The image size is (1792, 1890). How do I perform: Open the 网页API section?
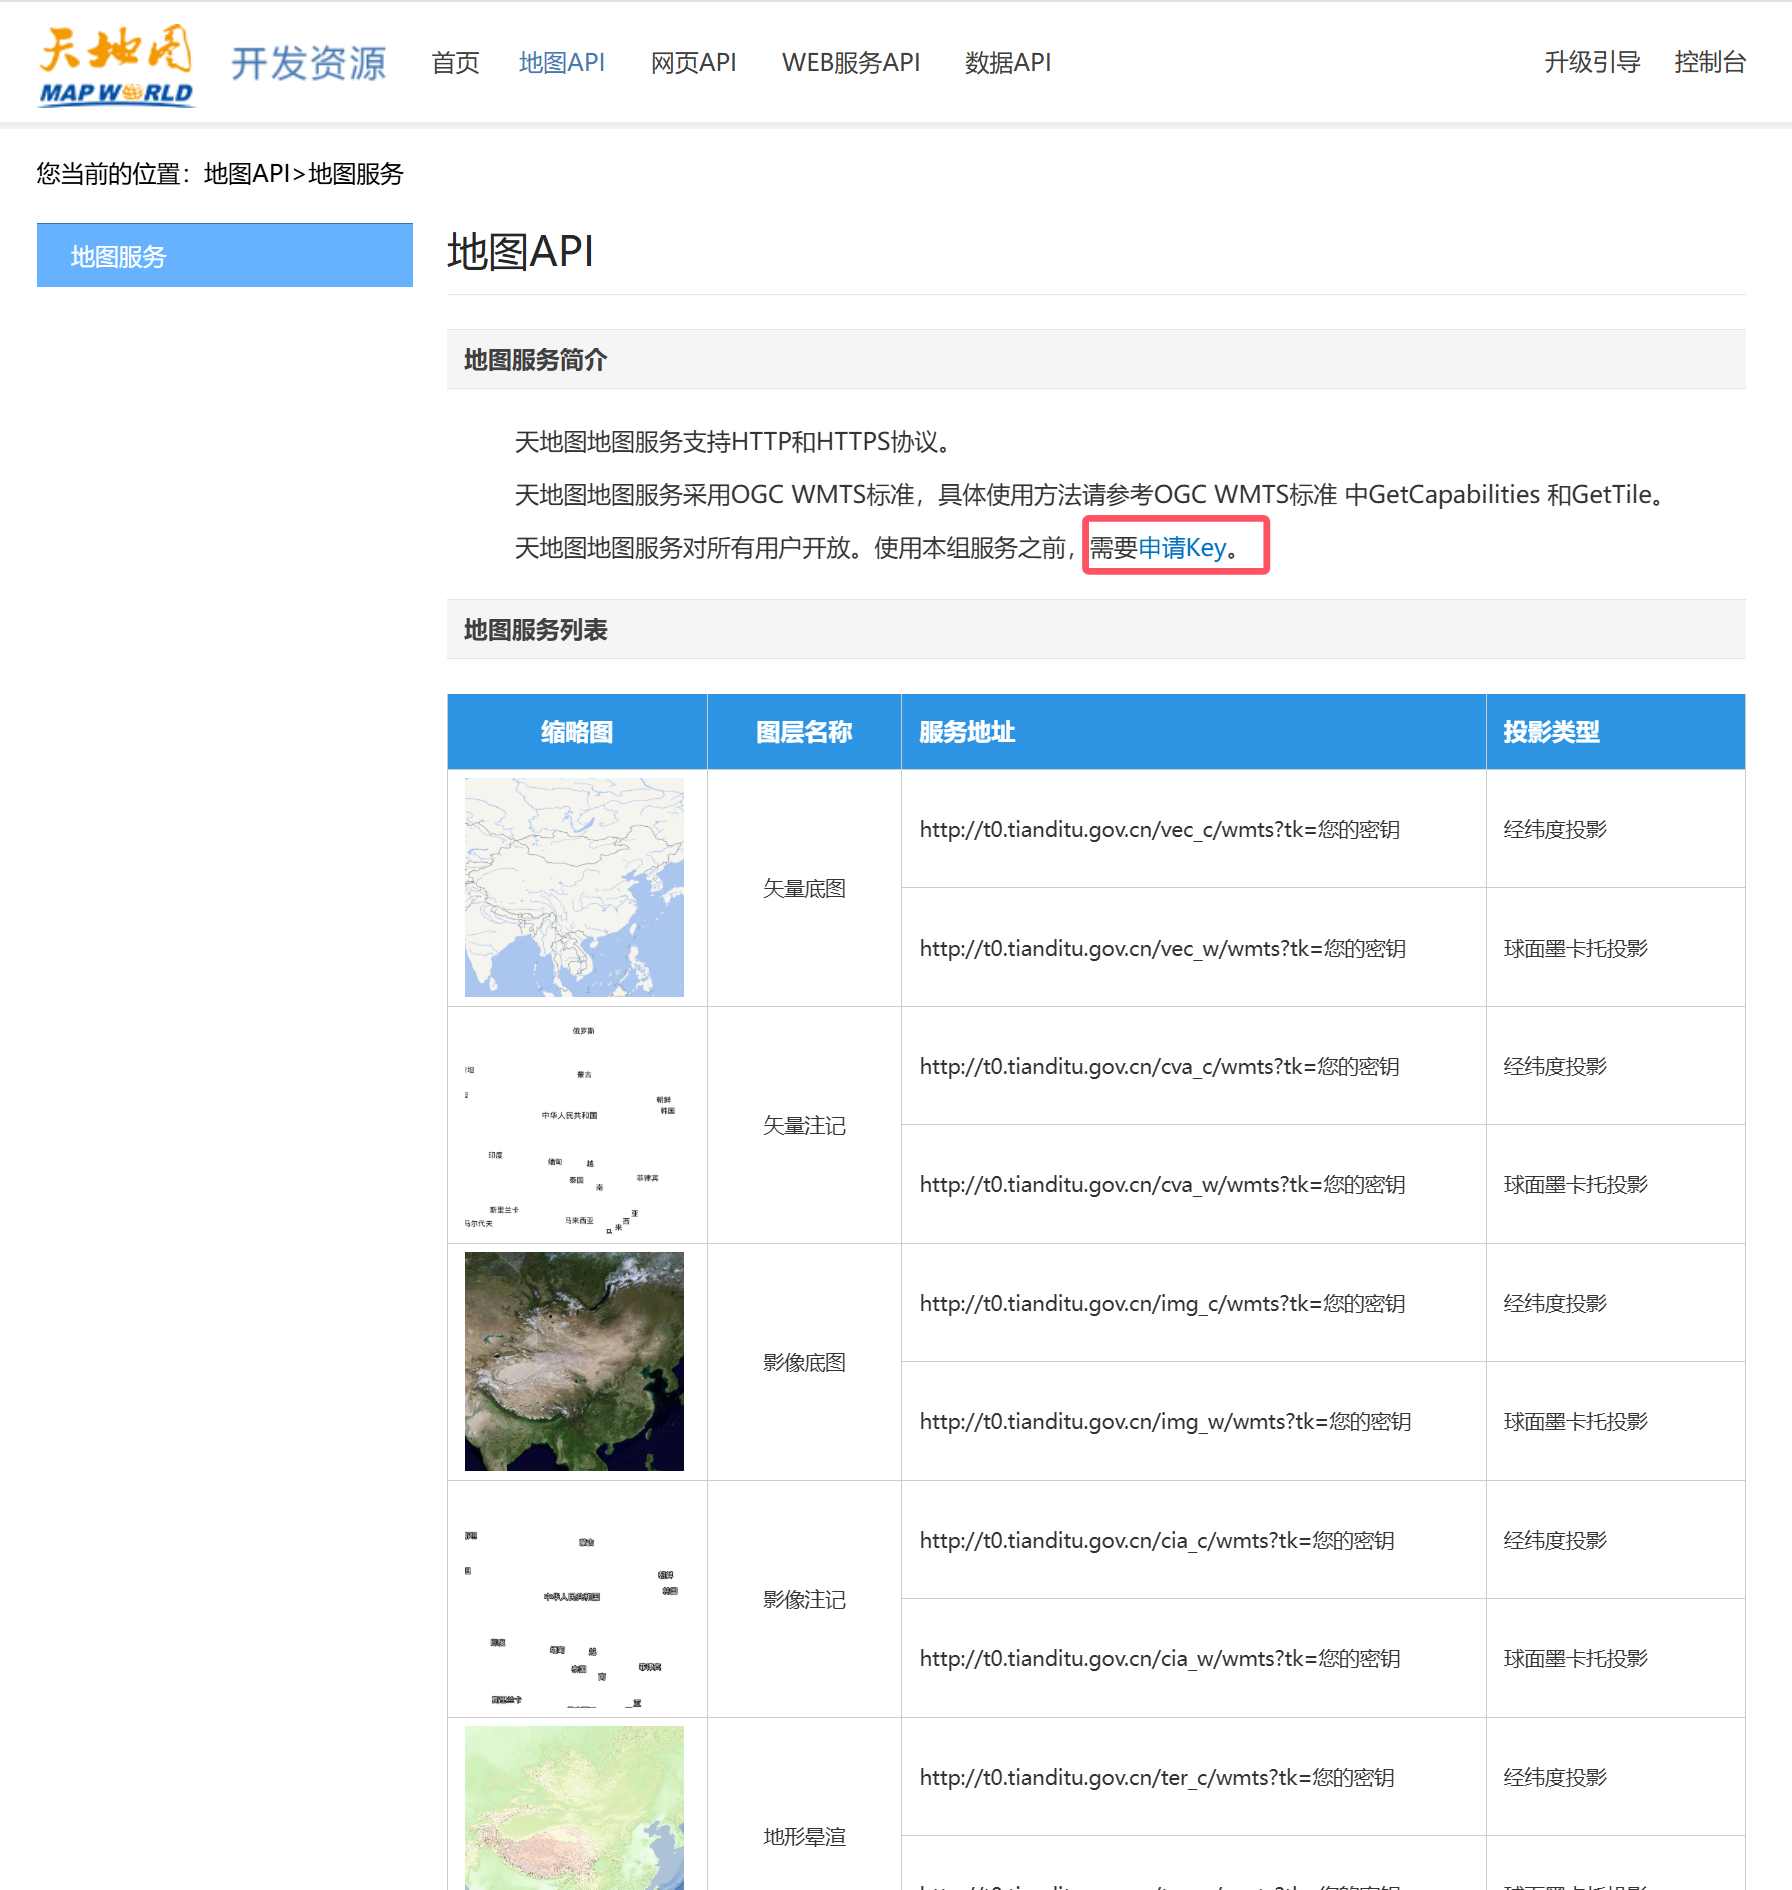click(693, 62)
